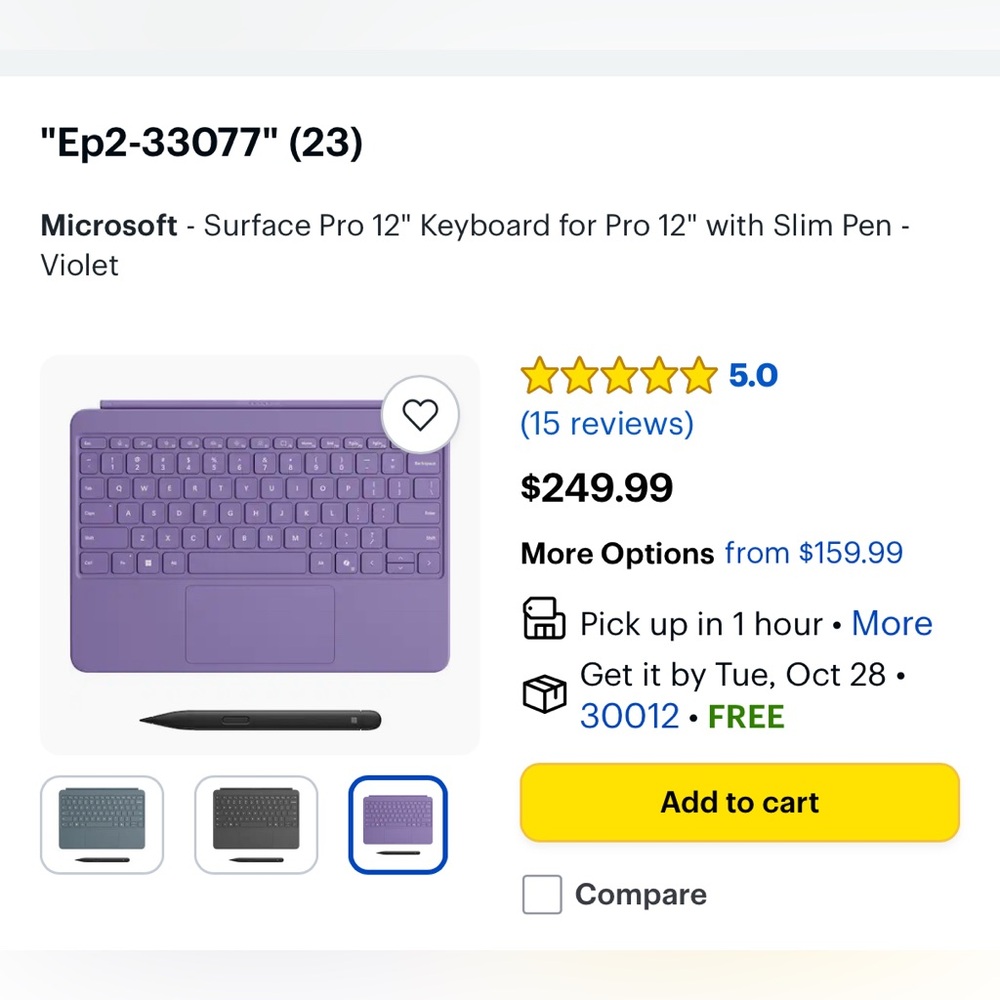This screenshot has width=1000, height=1000.
Task: Click the heart wishlist icon
Action: point(420,414)
